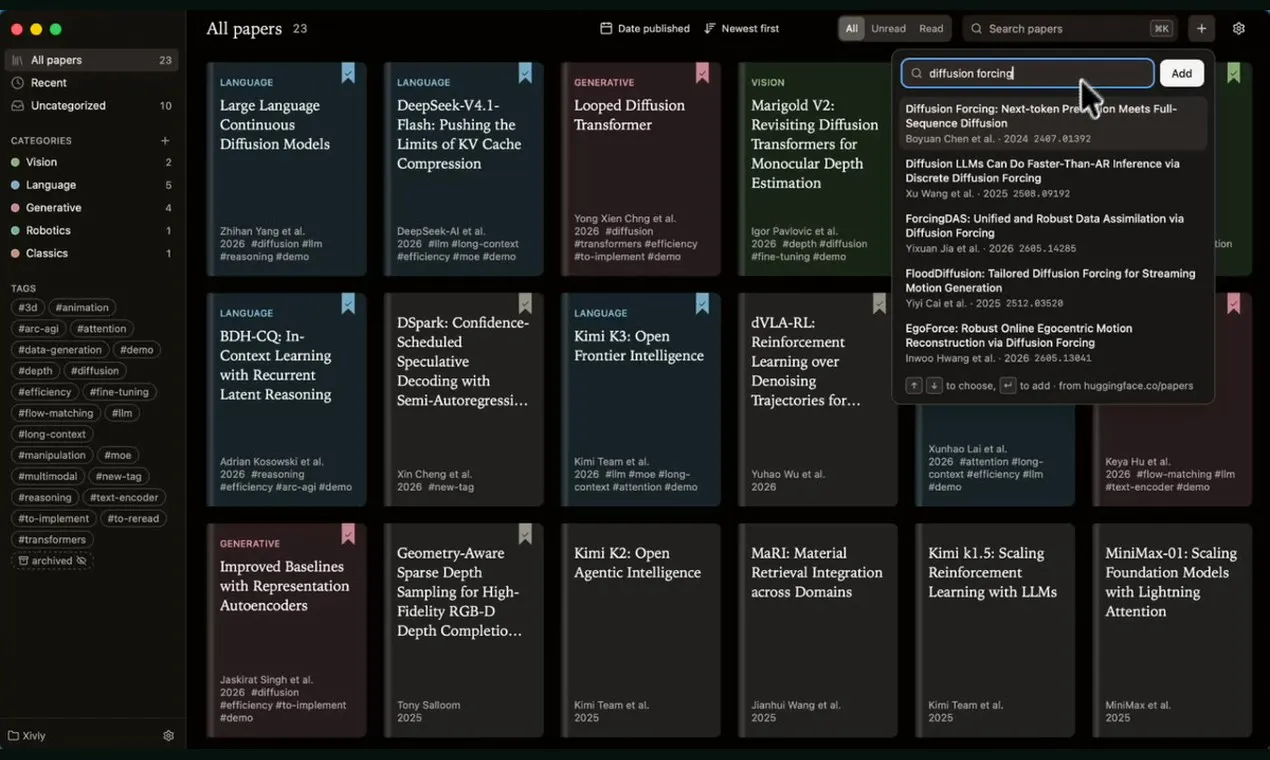Viewport: 1270px width, 760px height.
Task: Click the plus button beside the search bar
Action: (x=1202, y=29)
